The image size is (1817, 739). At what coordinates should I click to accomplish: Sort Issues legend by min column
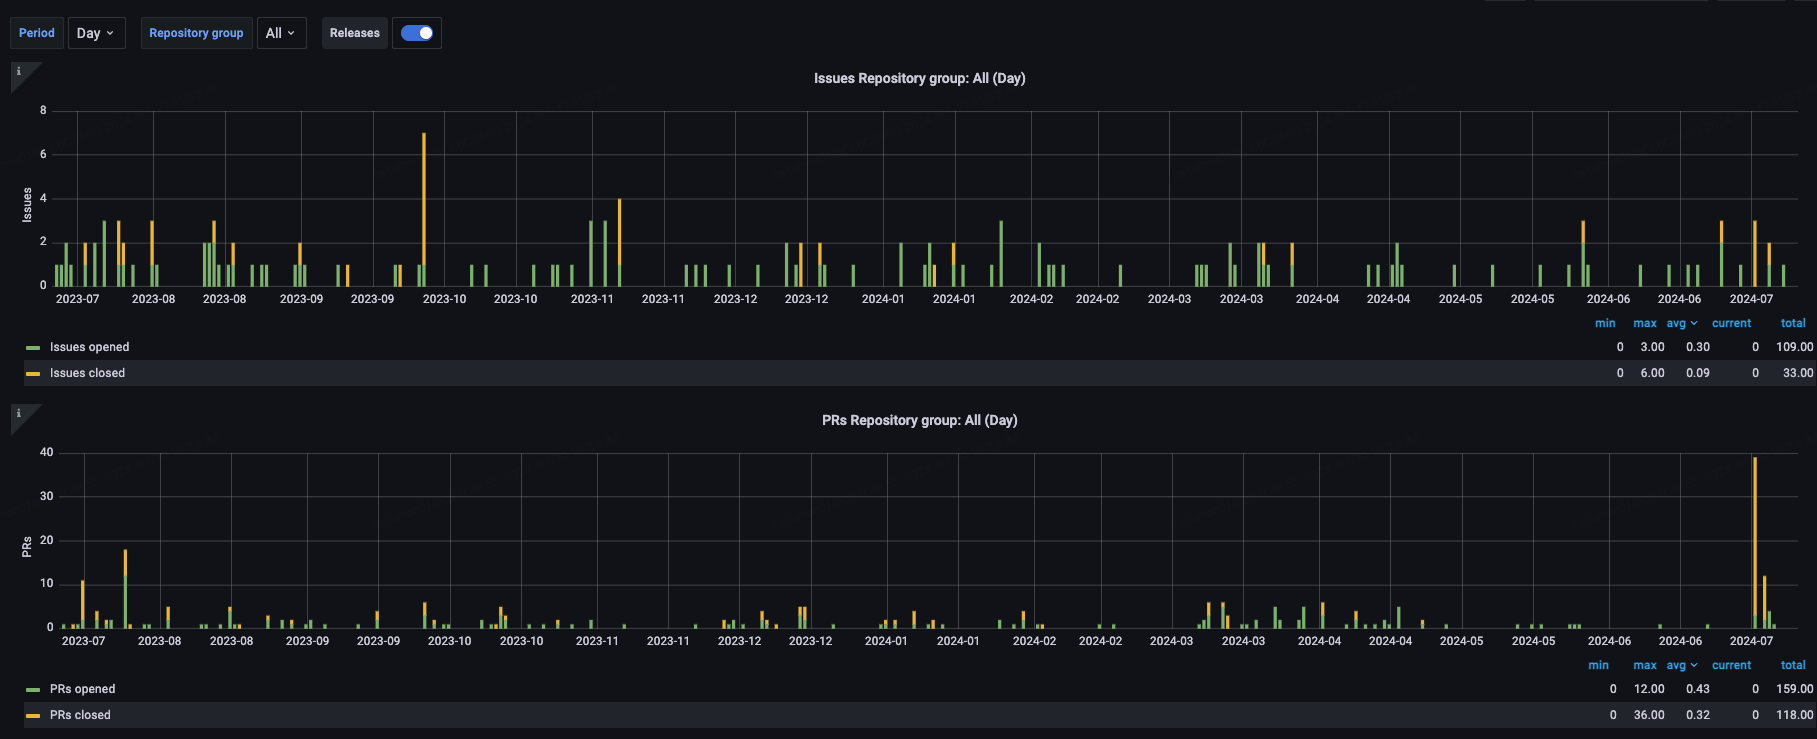click(1605, 323)
